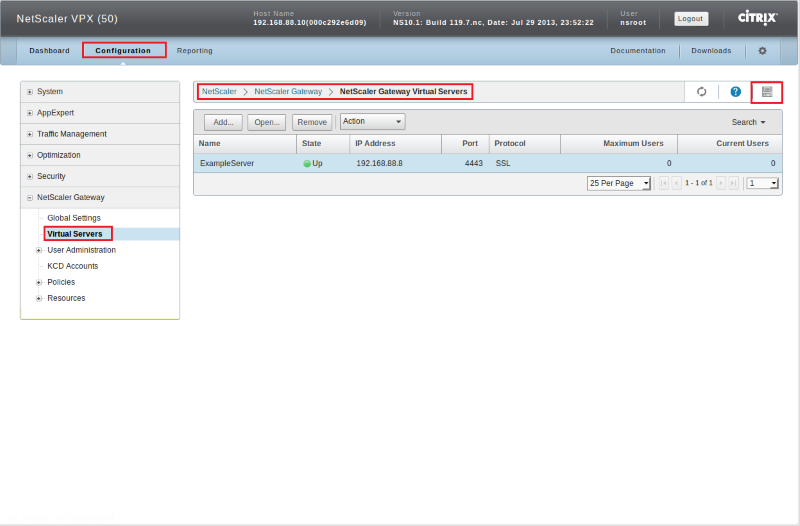
Task: Open the blue help question-mark icon
Action: click(x=735, y=92)
